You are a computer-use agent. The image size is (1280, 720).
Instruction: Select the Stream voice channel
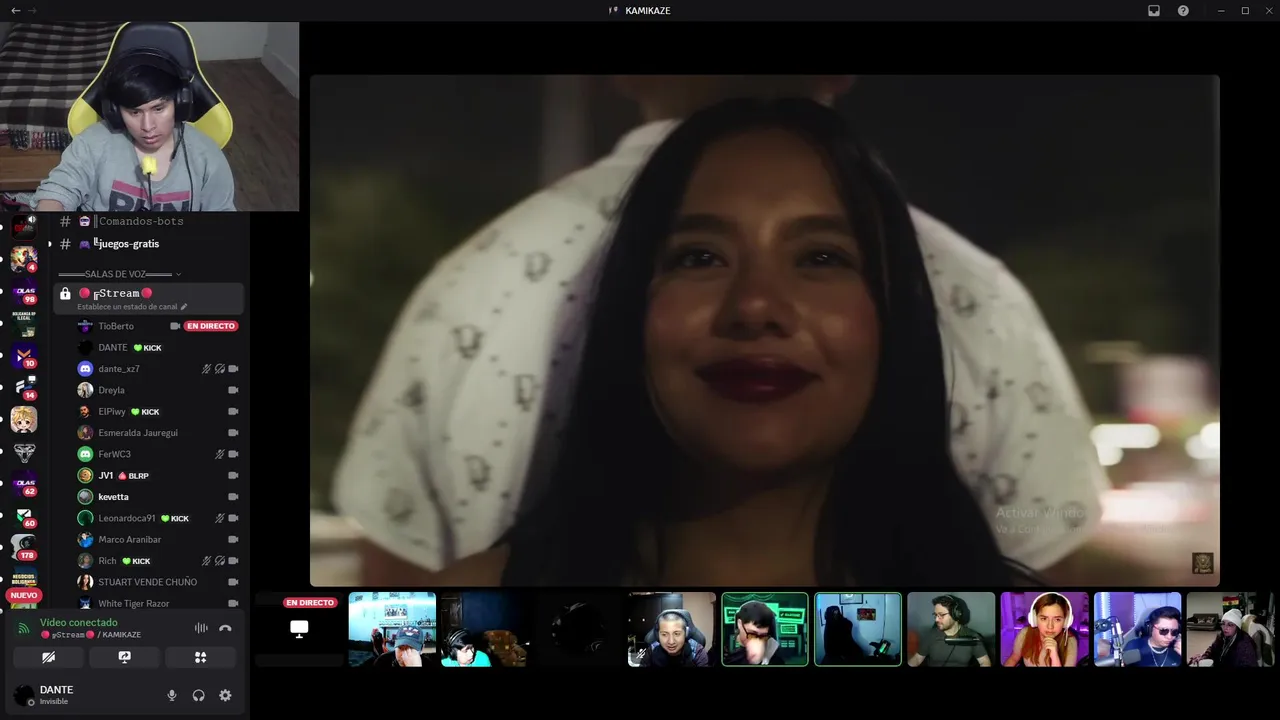[x=148, y=298]
